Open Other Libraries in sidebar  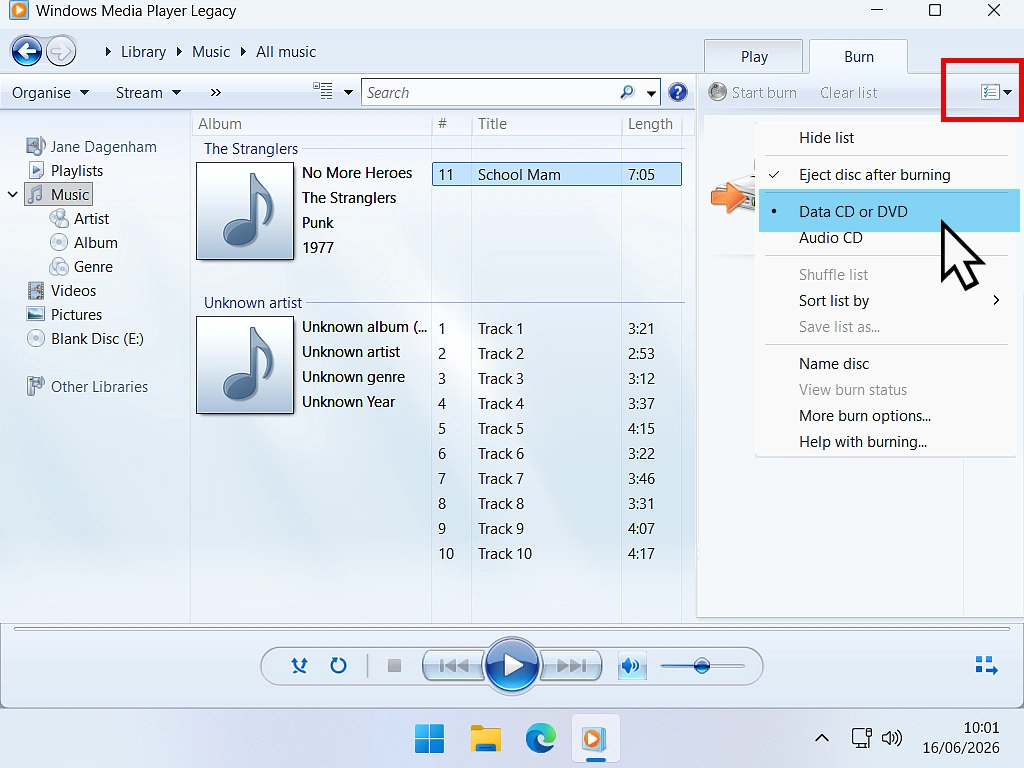[x=88, y=387]
